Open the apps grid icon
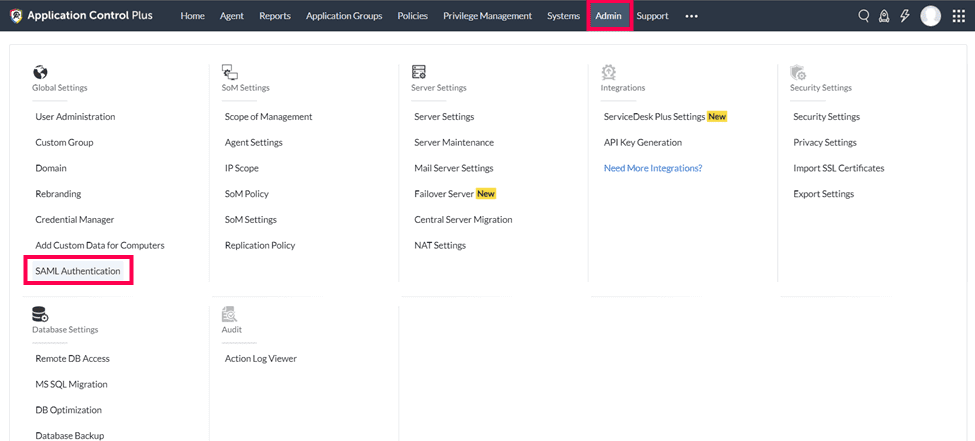Screen dimensions: 975x441 tap(958, 16)
